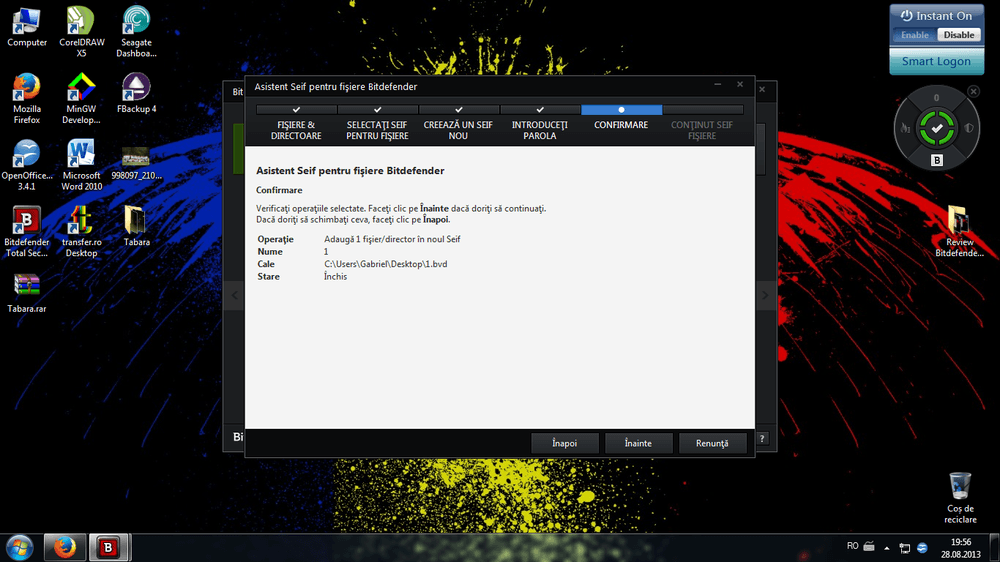Click the RO language indicator
This screenshot has width=1000, height=562.
[852, 546]
